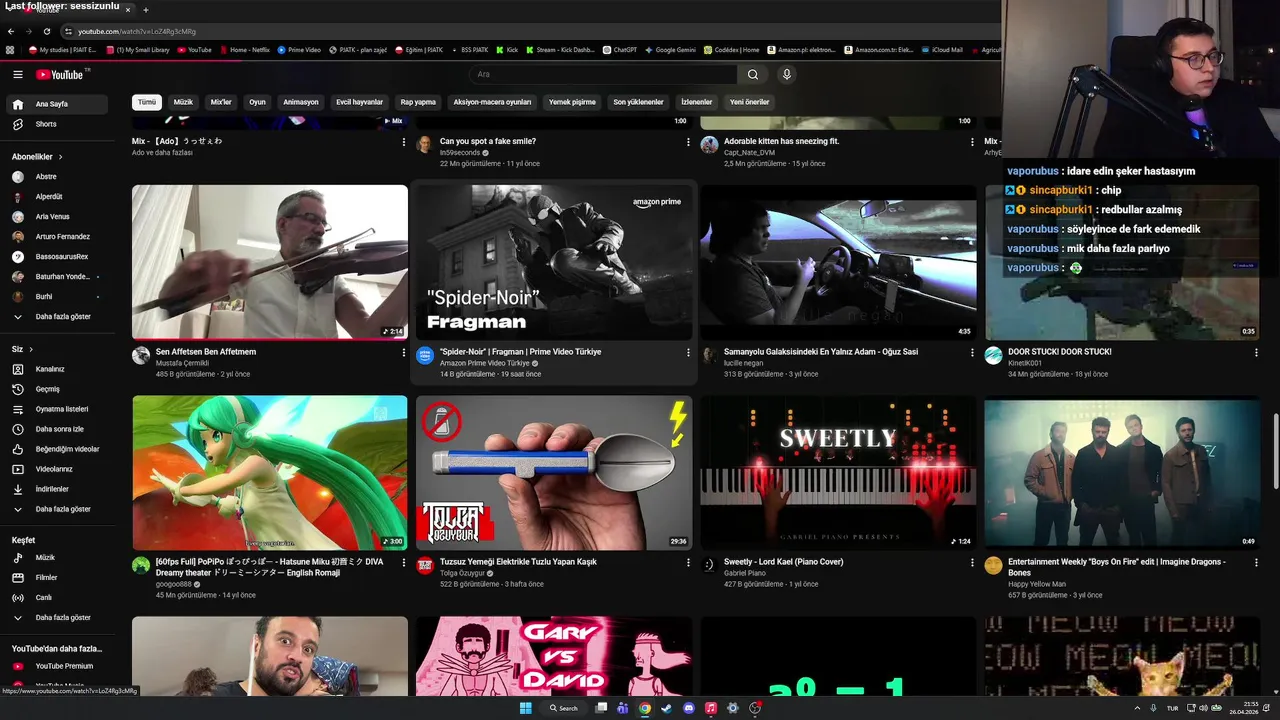1280x720 pixels.
Task: Select the Evcil hayvanlar chip
Action: [x=359, y=102]
